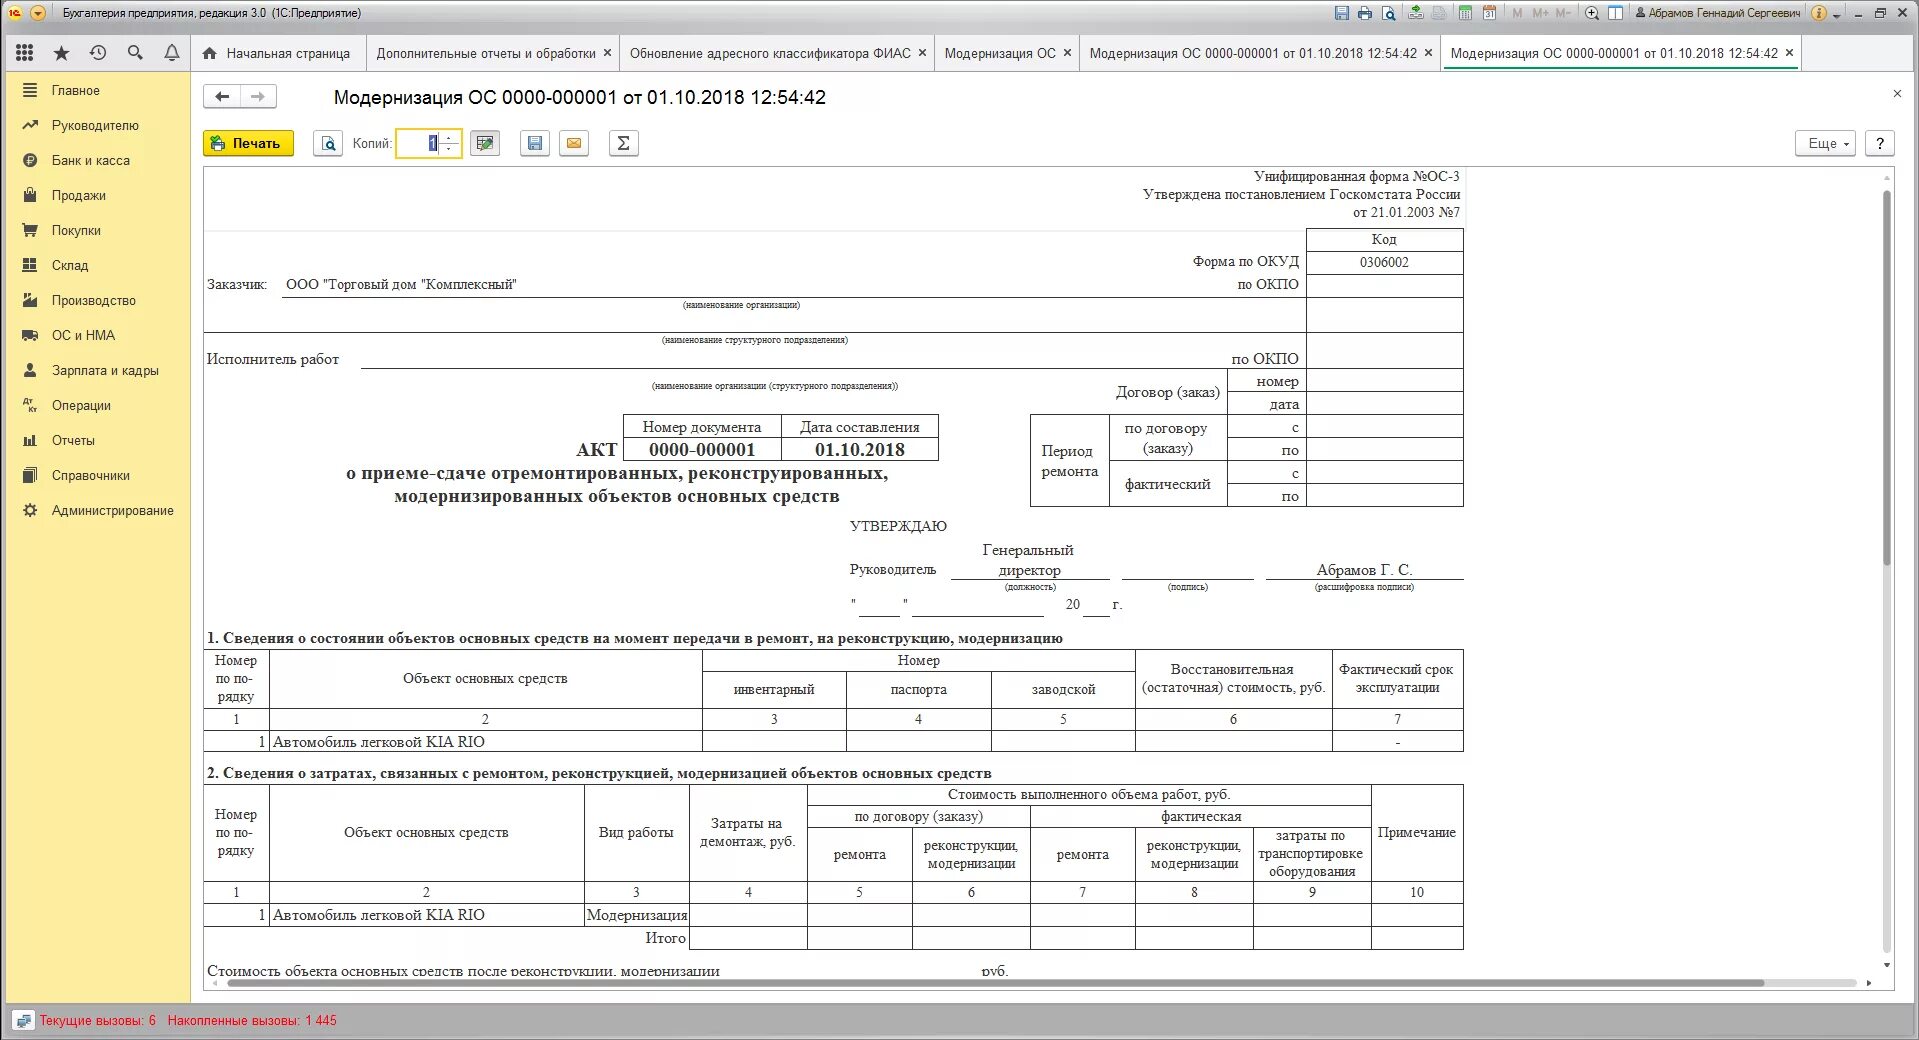Close the Модернизация ОС list tab
Image resolution: width=1919 pixels, height=1040 pixels.
pos(1067,53)
